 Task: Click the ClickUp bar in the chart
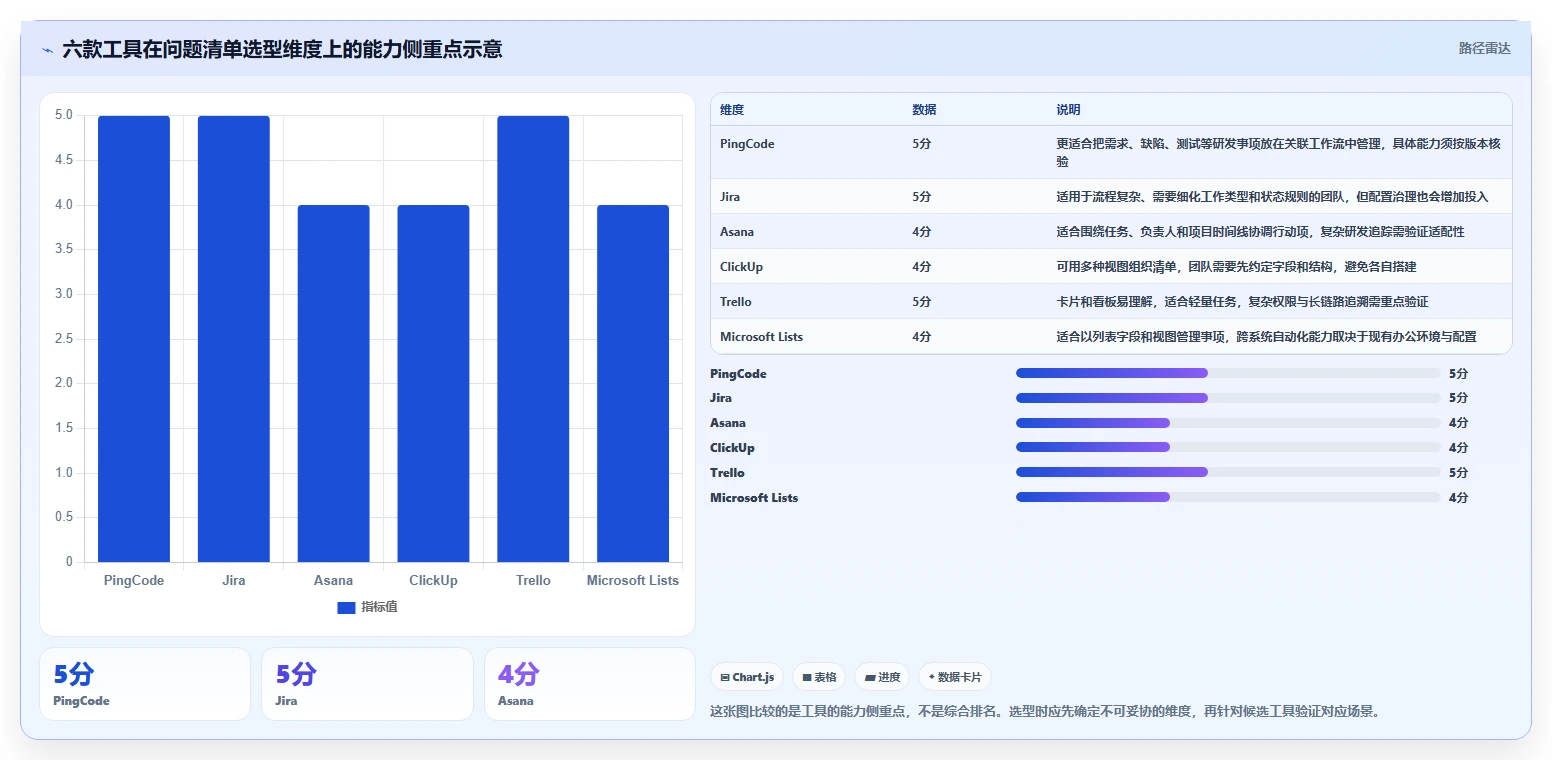tap(433, 384)
